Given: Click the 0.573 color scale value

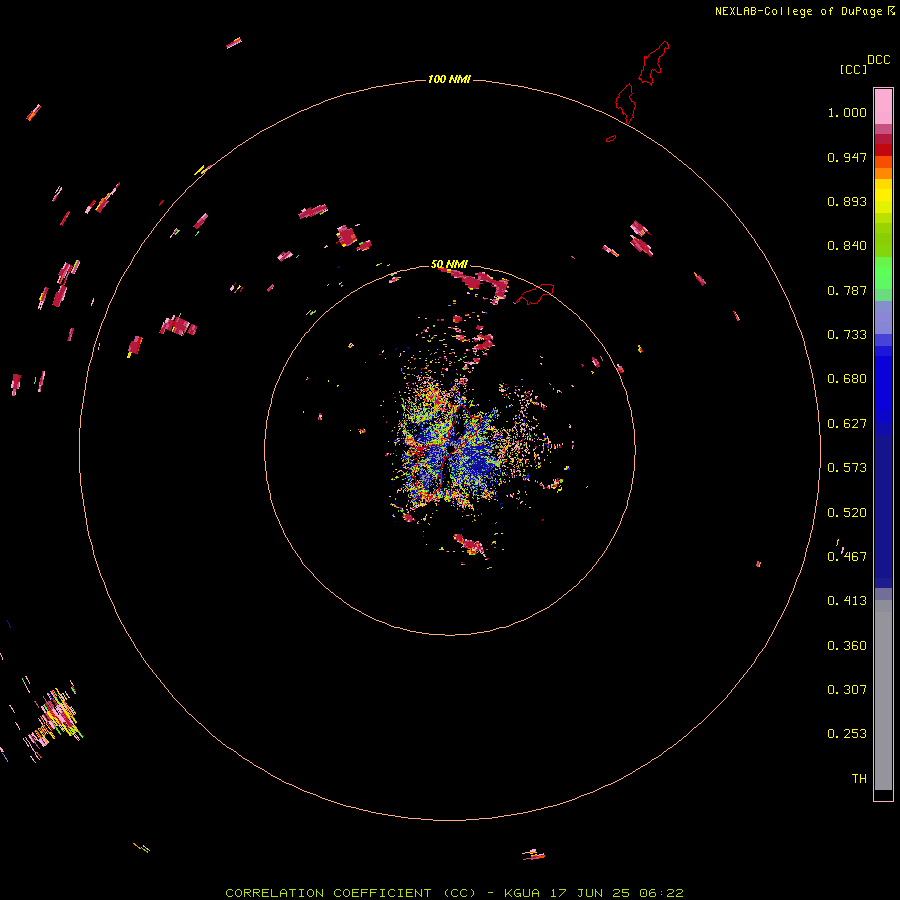Looking at the screenshot, I should [x=847, y=468].
